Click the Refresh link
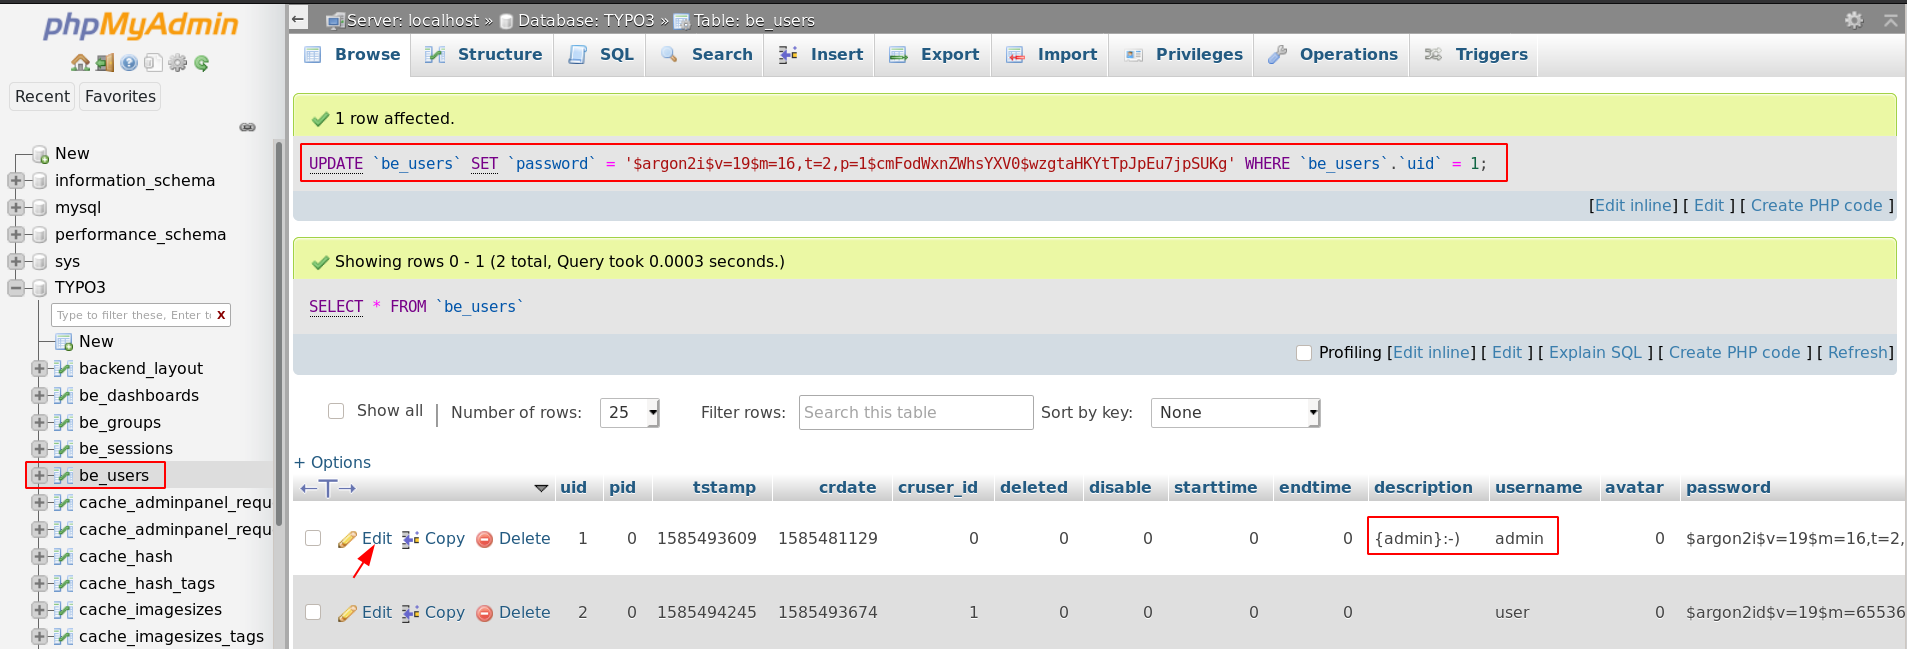This screenshot has width=1907, height=649. tap(1857, 352)
